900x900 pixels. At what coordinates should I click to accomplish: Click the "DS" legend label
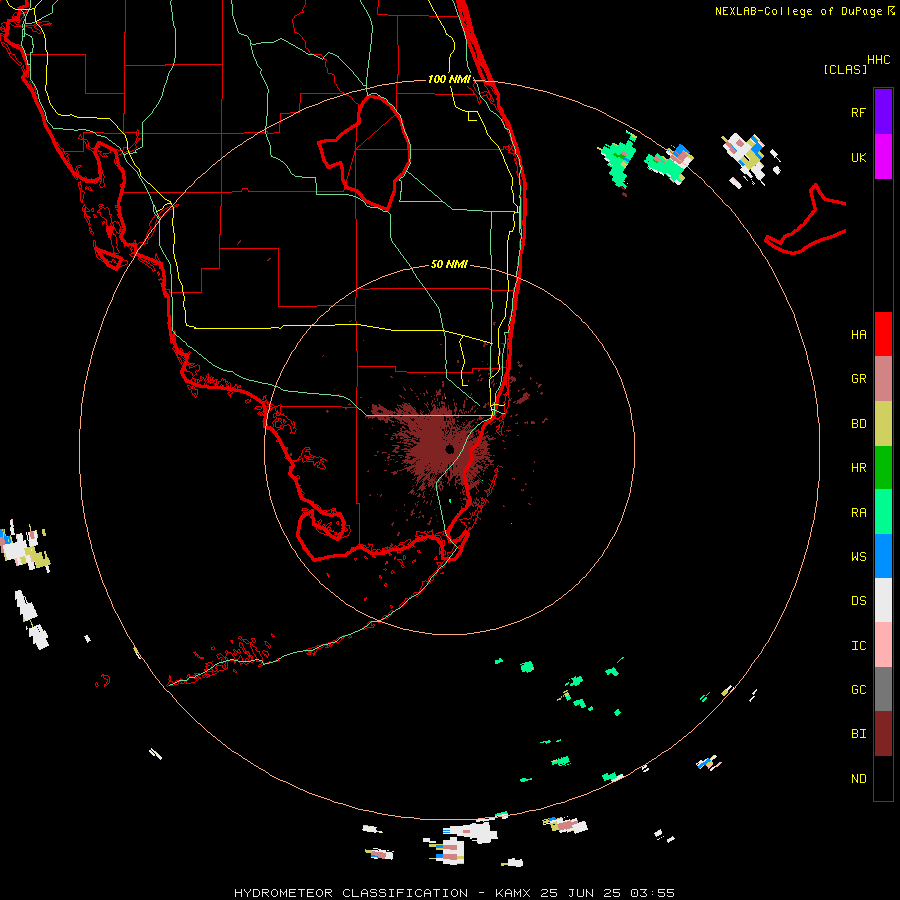pos(858,601)
